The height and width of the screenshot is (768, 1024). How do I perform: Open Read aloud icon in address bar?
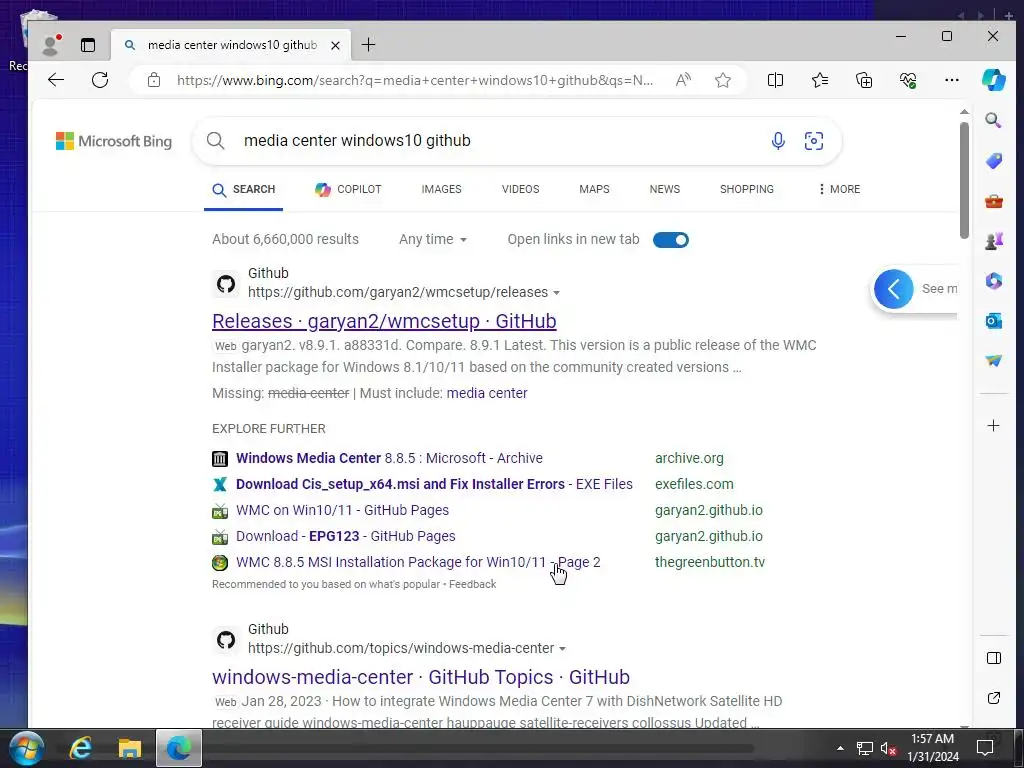[x=683, y=80]
